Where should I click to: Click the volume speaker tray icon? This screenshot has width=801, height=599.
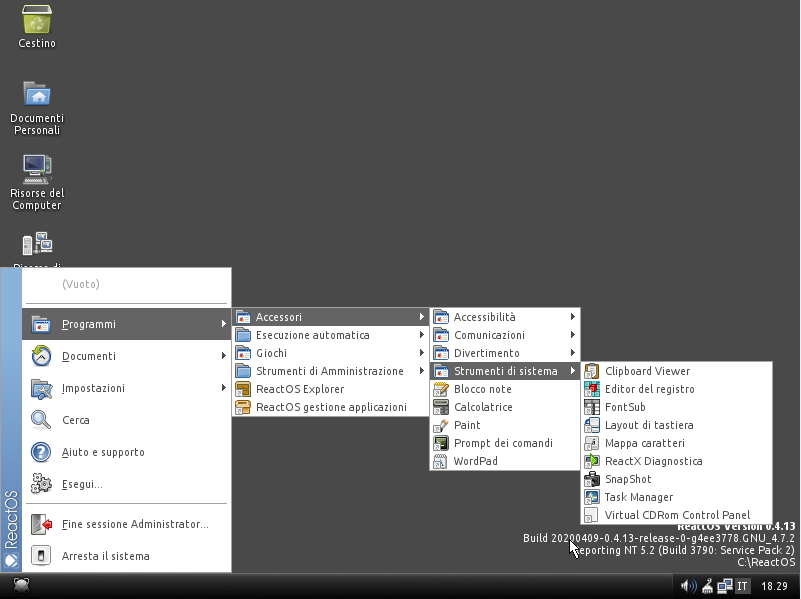[688, 586]
